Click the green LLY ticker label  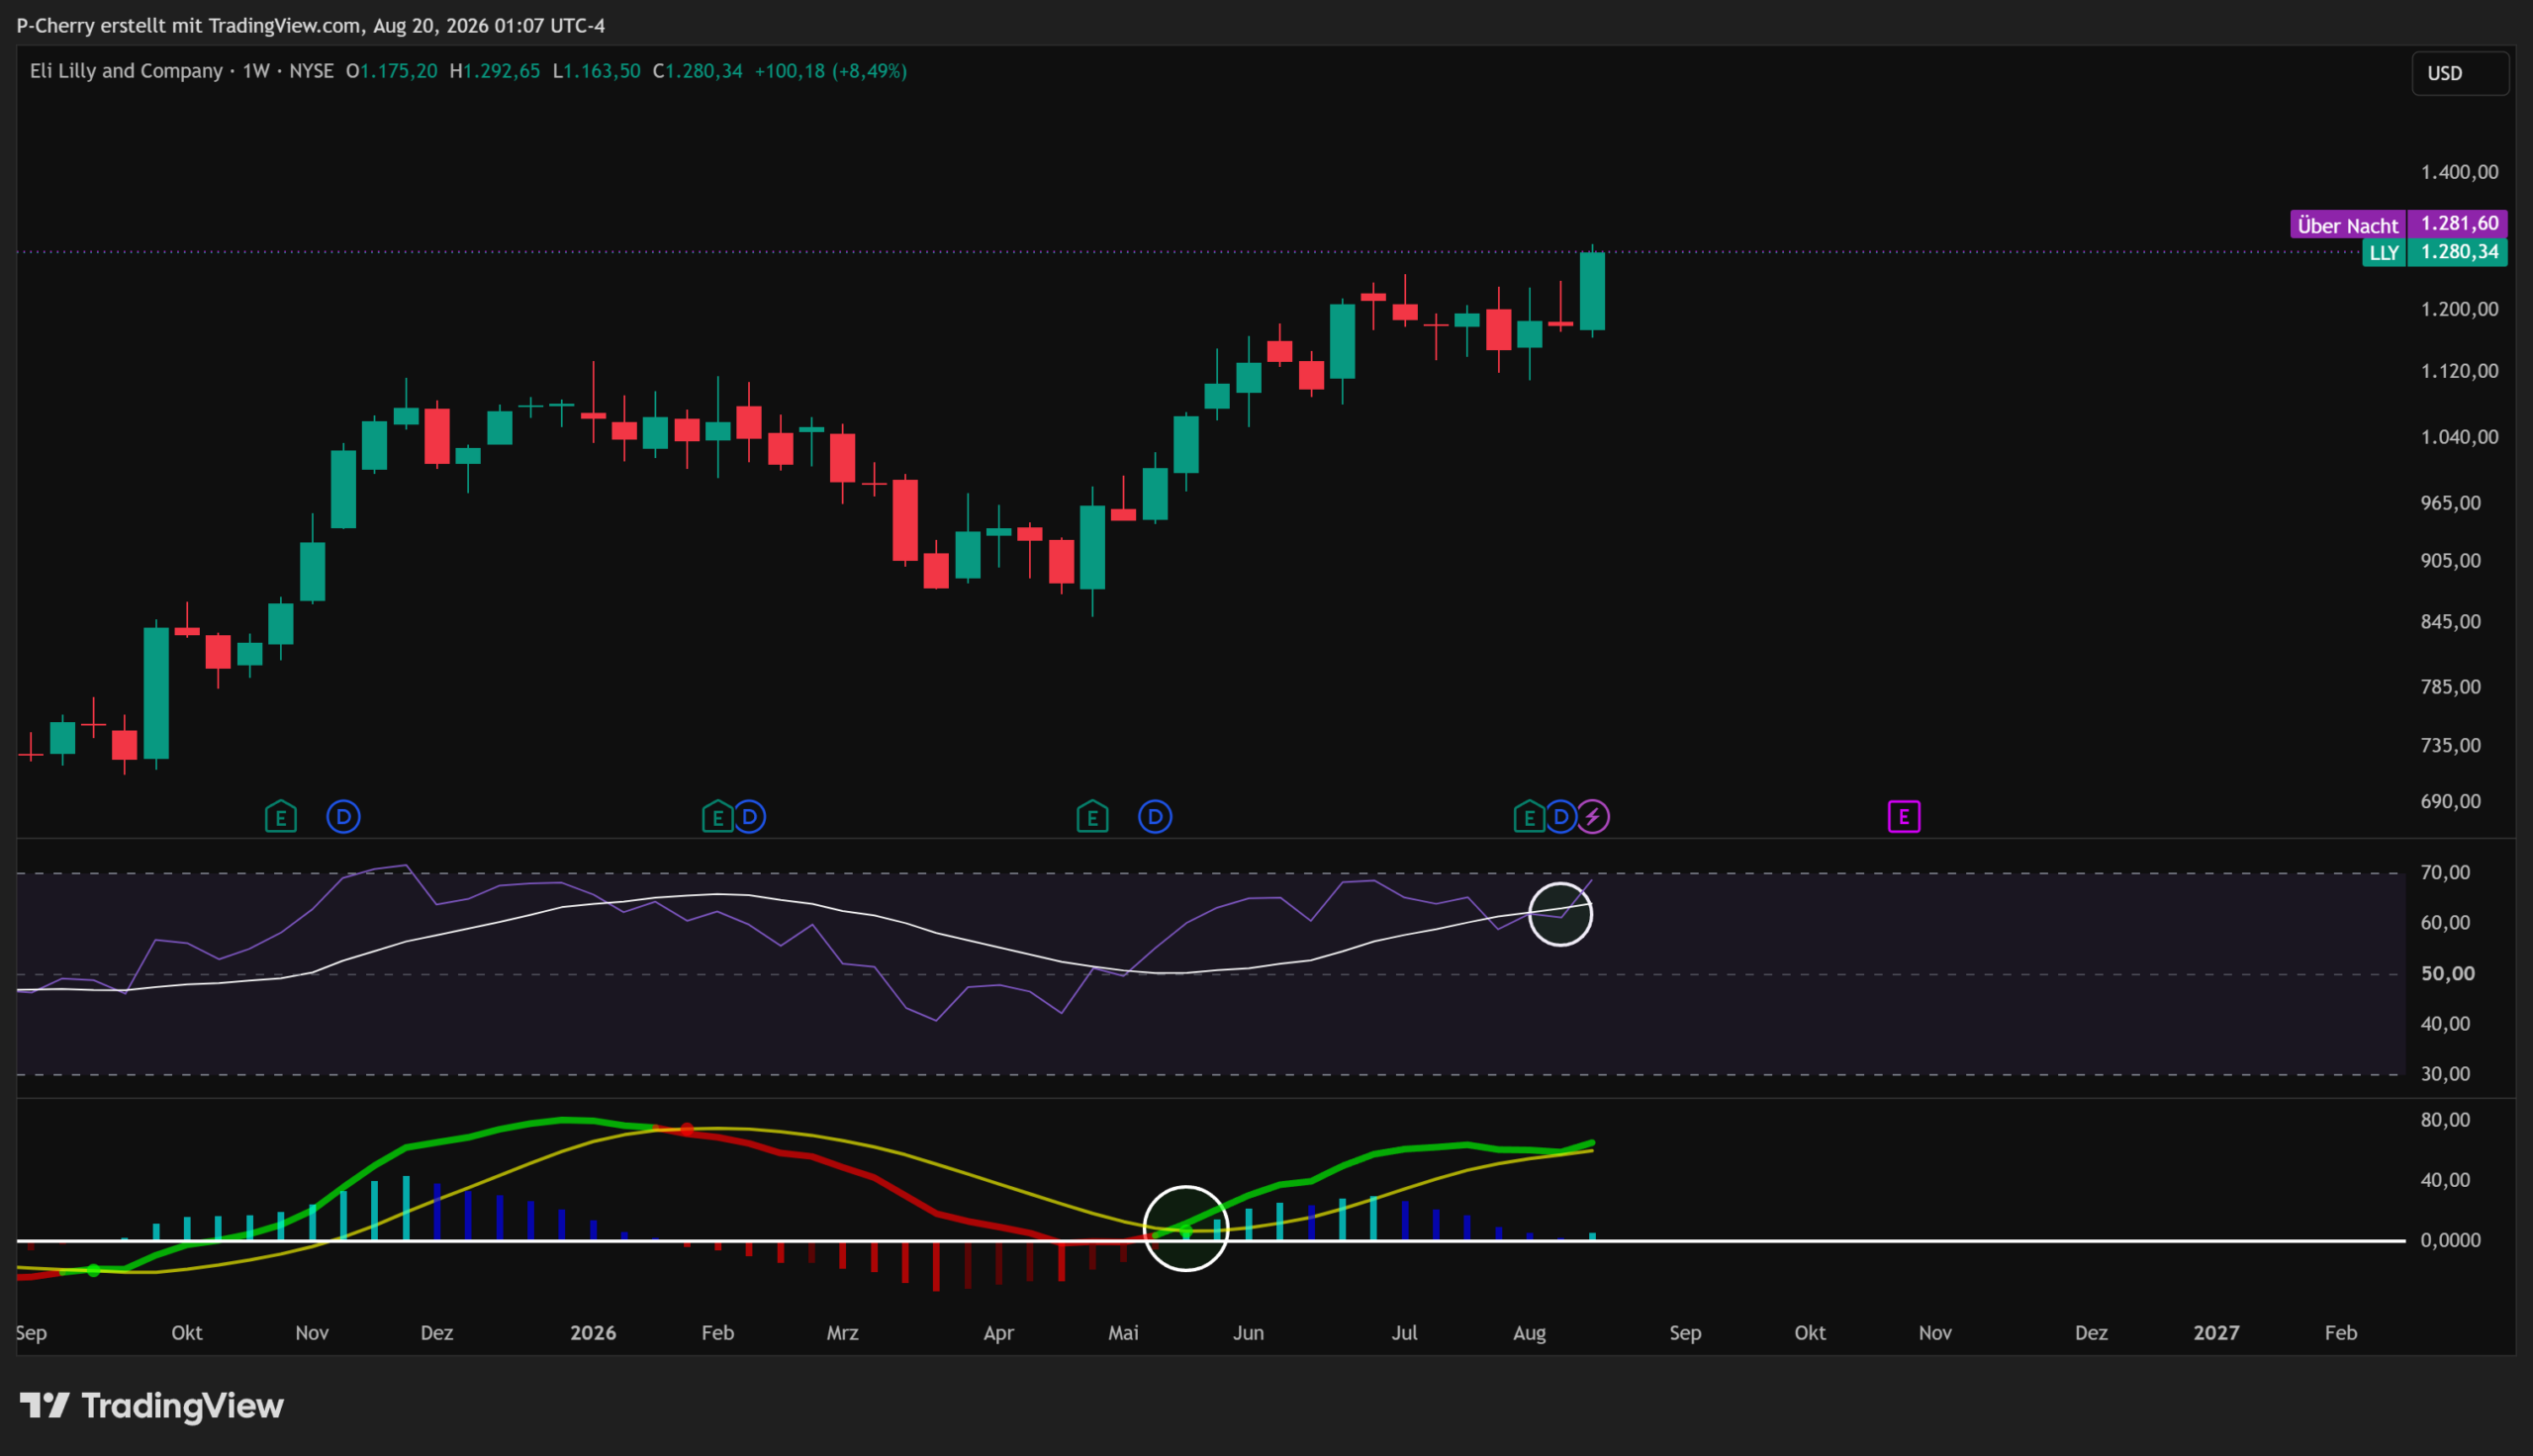click(2384, 253)
